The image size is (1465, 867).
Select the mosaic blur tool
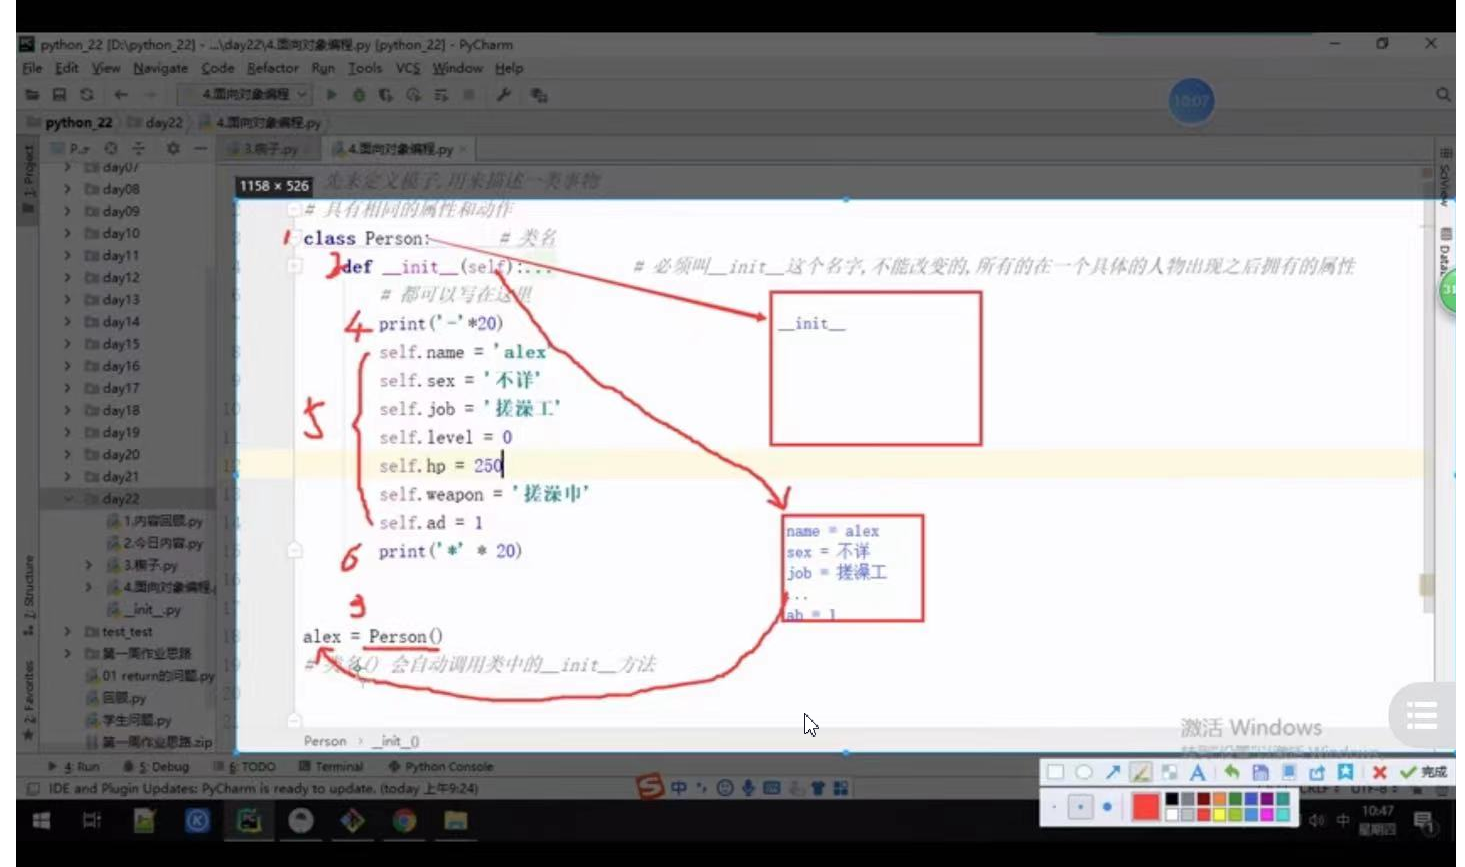click(1169, 772)
